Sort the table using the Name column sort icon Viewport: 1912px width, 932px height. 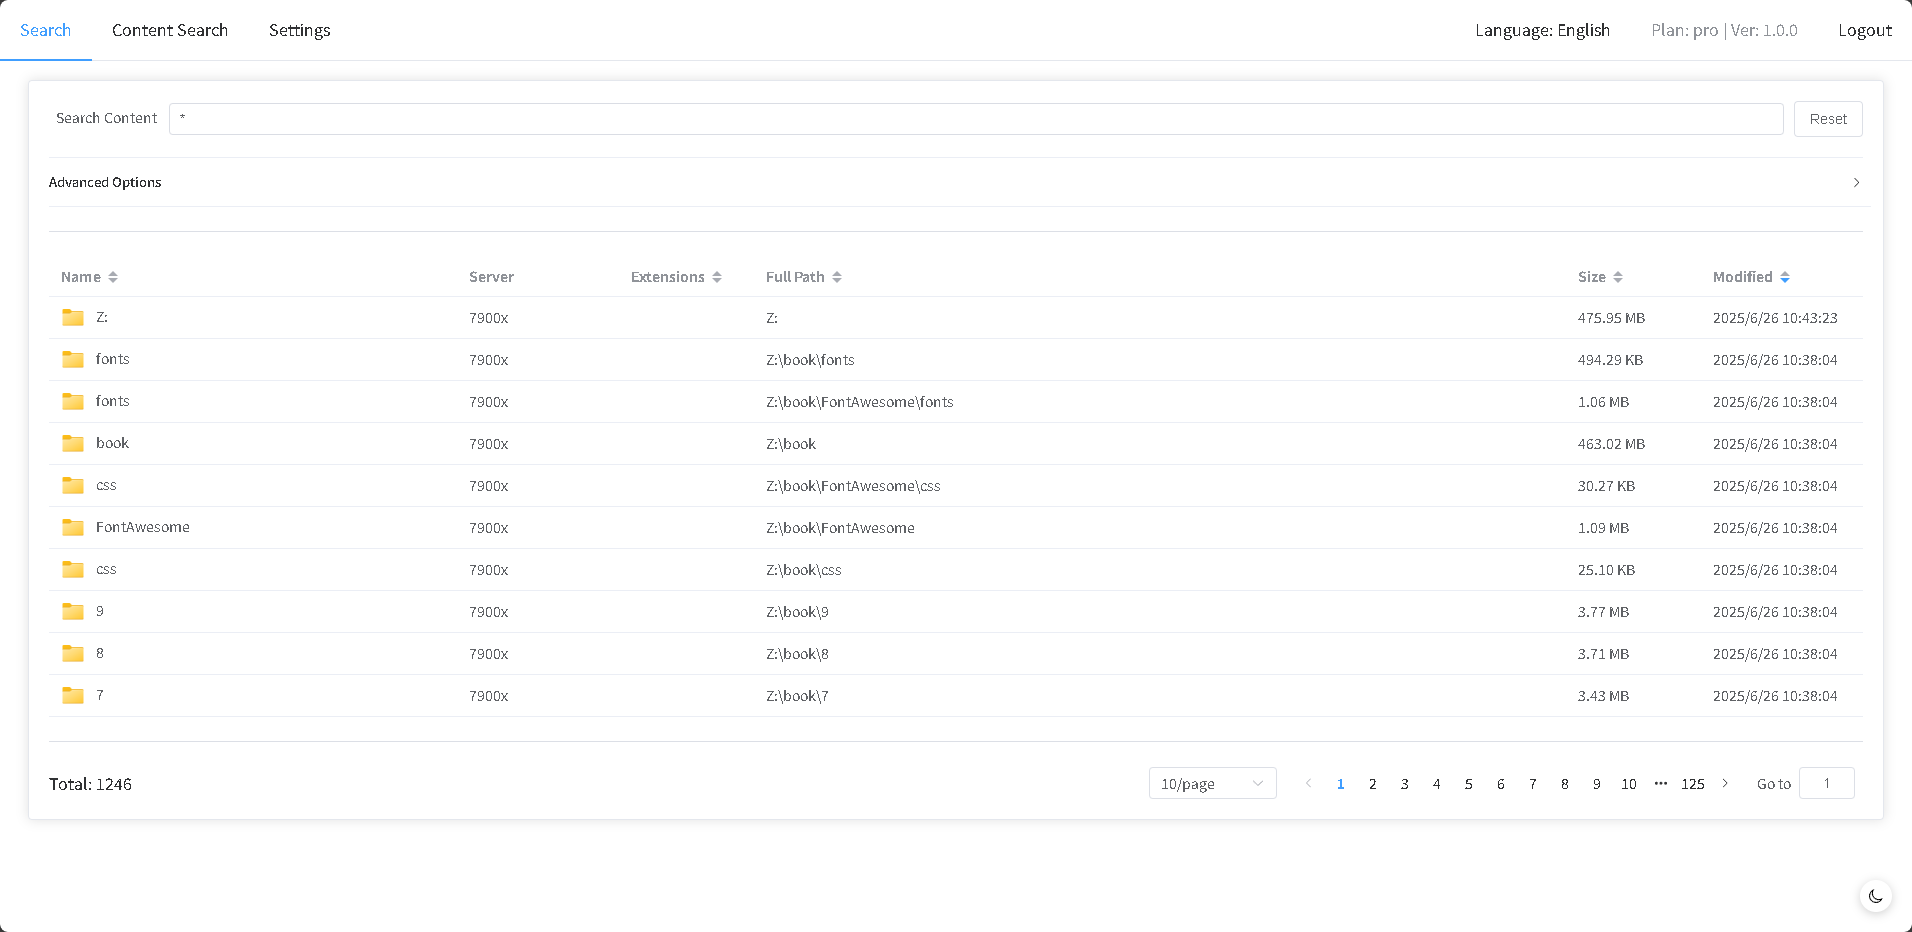[x=112, y=277]
